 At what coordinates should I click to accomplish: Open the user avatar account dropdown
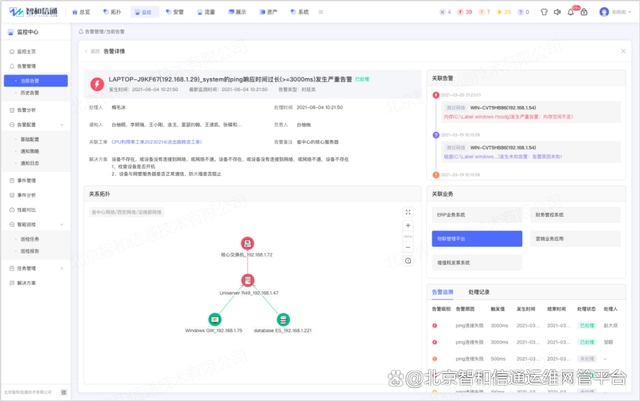tap(615, 12)
